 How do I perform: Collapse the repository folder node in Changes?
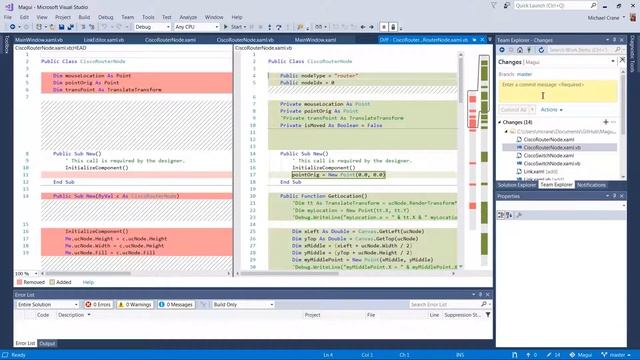(x=506, y=131)
